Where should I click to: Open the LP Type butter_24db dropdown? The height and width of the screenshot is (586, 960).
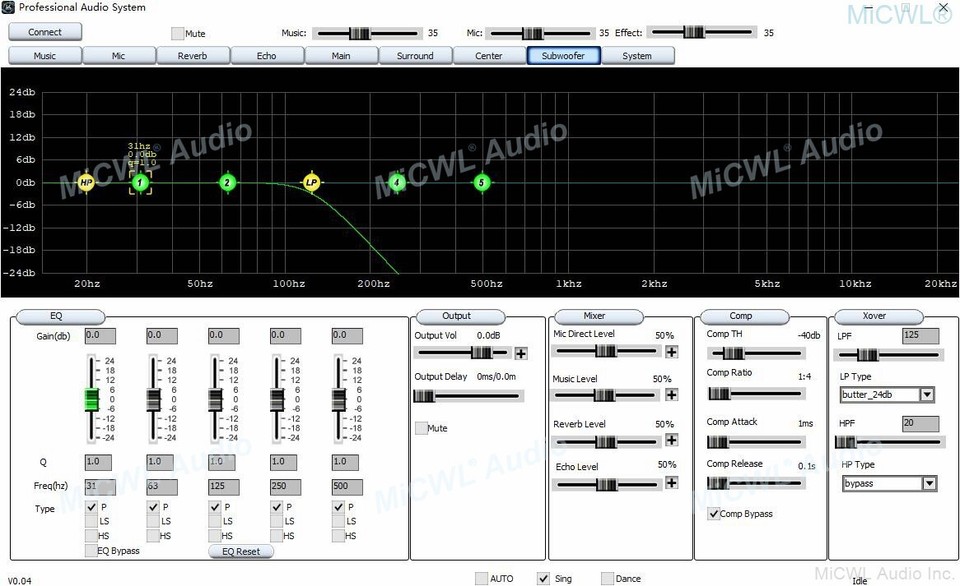pos(927,394)
